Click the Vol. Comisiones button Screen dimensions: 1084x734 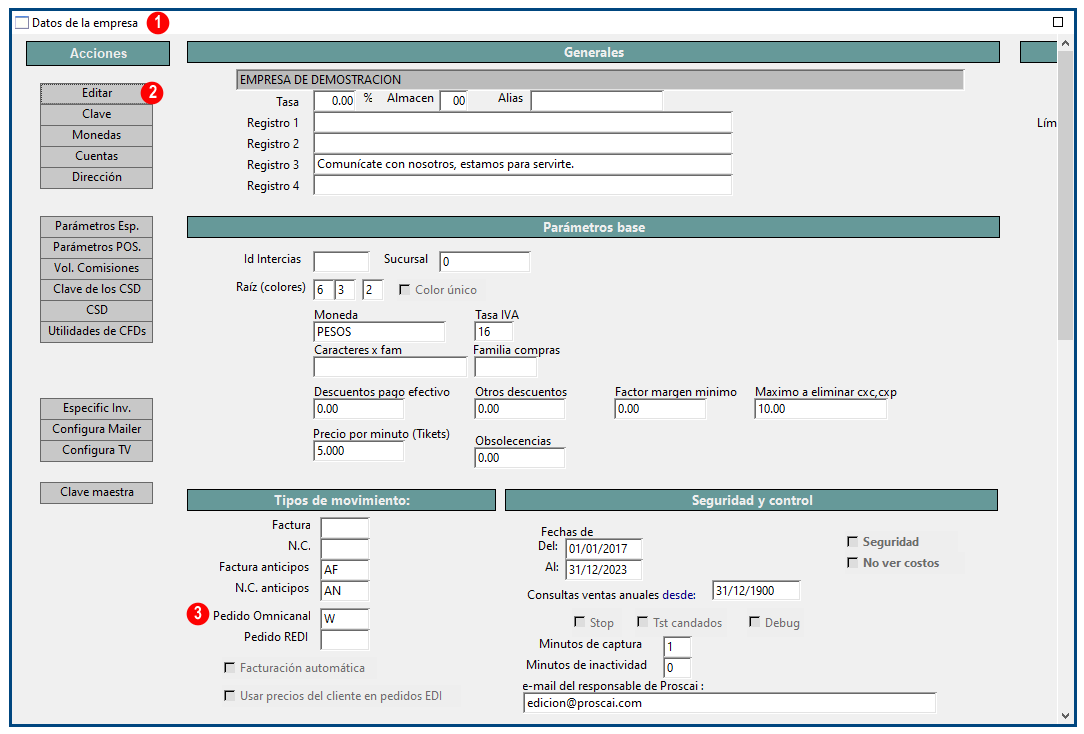click(x=97, y=268)
